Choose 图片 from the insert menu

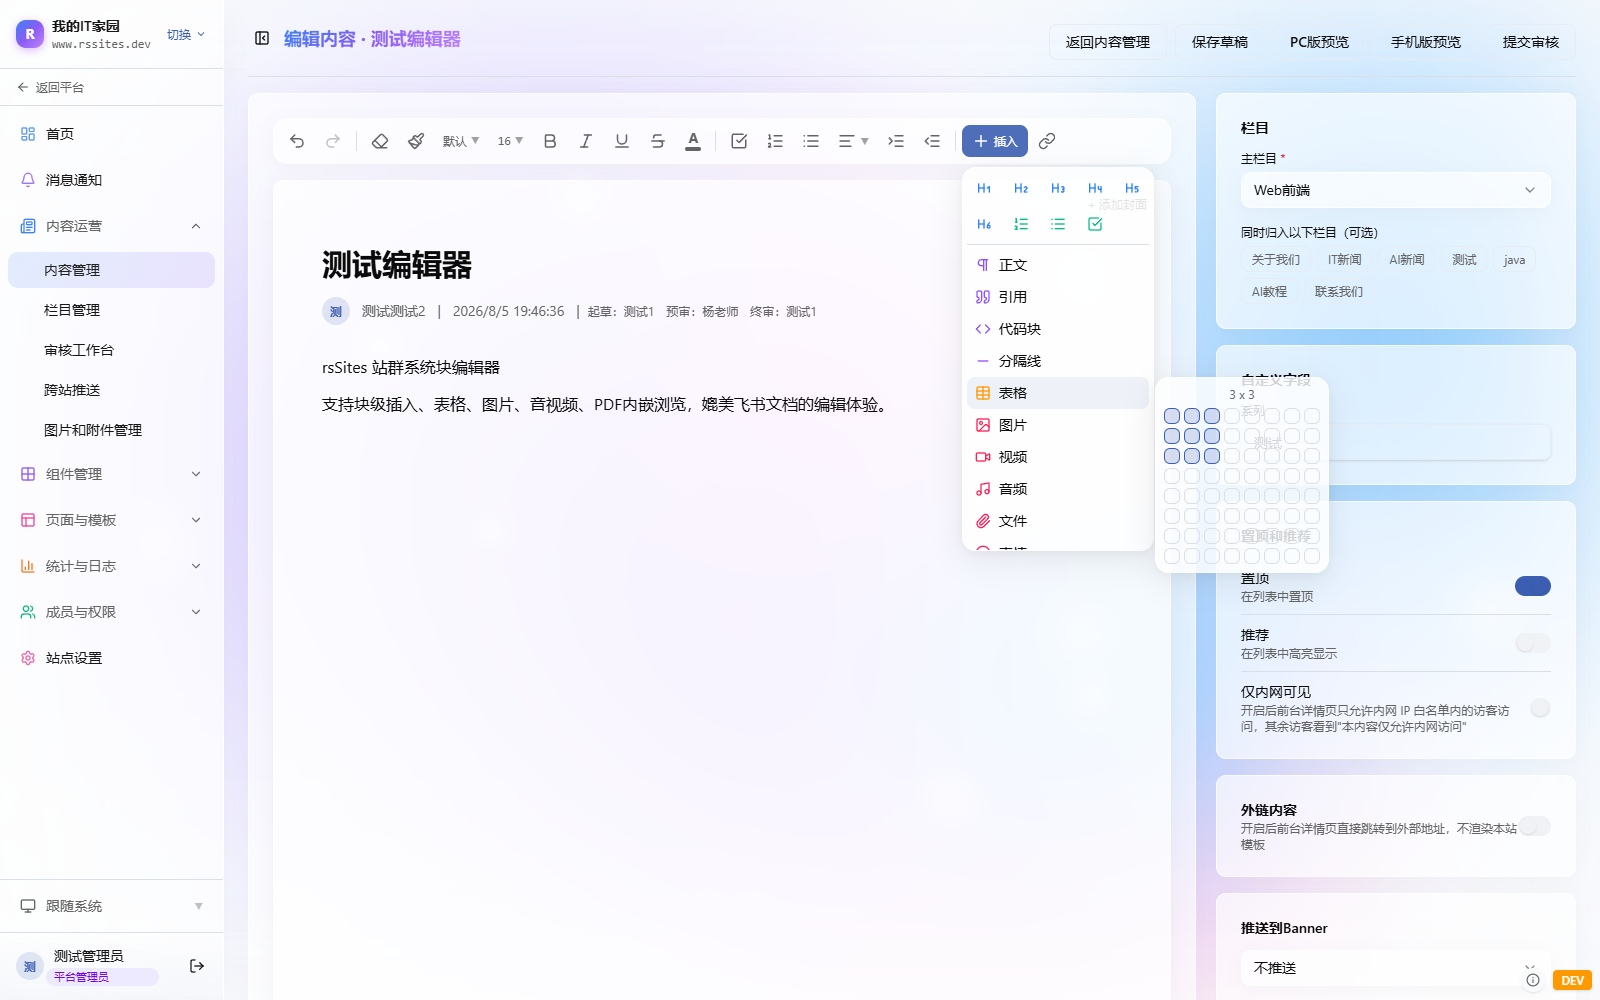coord(1057,425)
